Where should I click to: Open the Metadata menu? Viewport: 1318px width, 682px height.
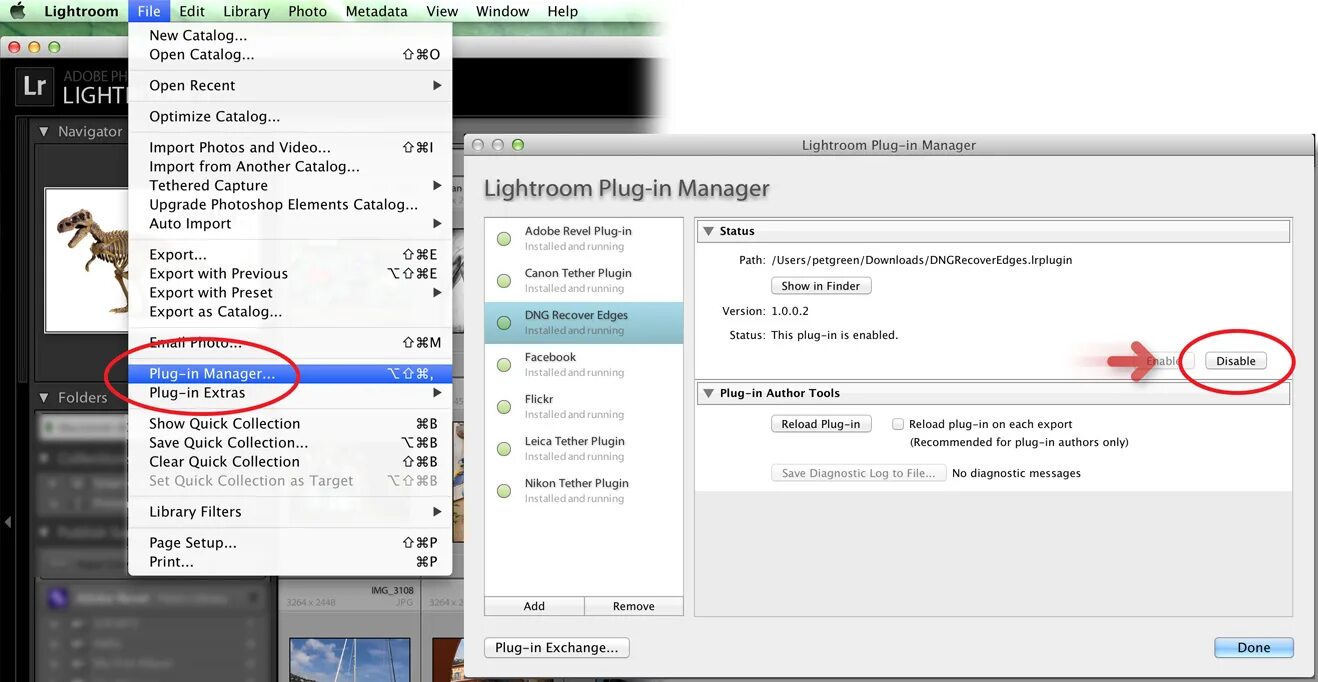pos(376,11)
